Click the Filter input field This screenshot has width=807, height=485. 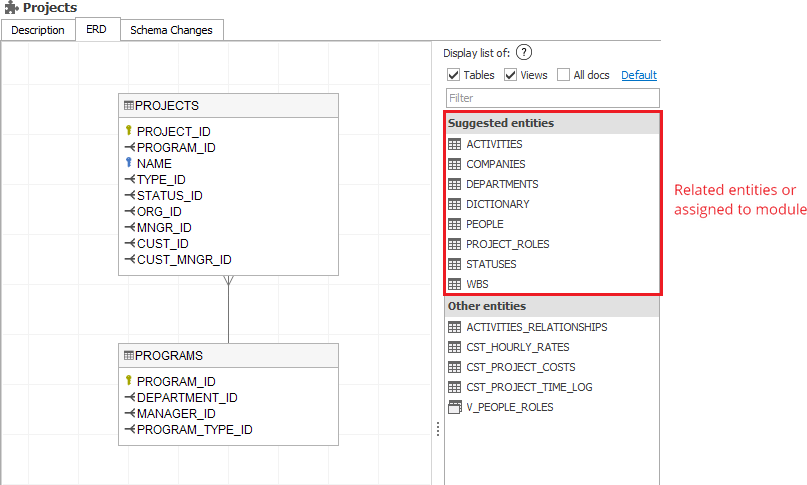(x=552, y=98)
